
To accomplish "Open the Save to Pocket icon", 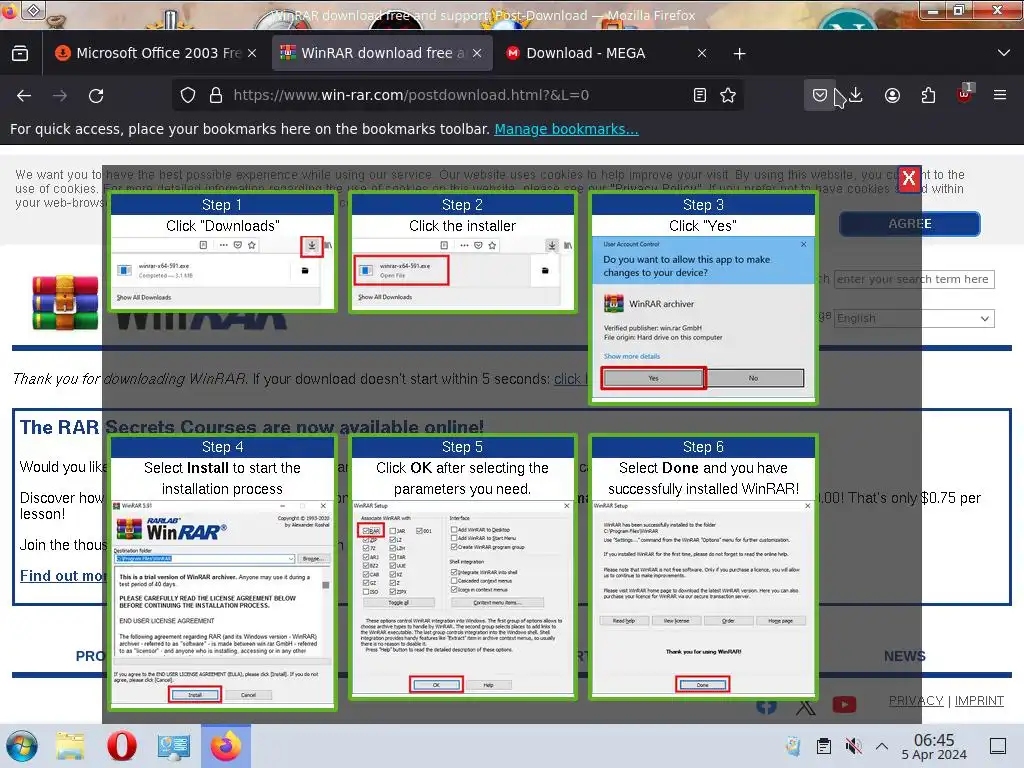I will [x=820, y=96].
